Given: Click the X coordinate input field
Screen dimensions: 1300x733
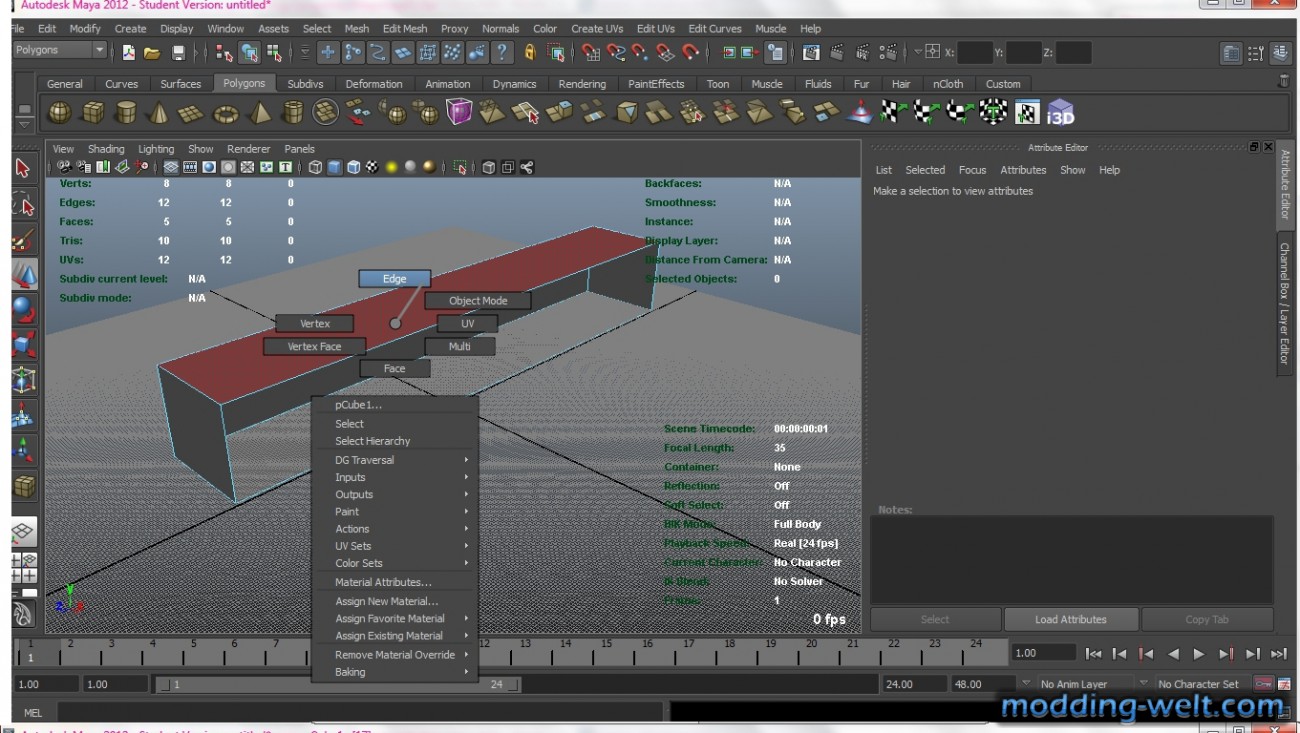Looking at the screenshot, I should click(975, 52).
